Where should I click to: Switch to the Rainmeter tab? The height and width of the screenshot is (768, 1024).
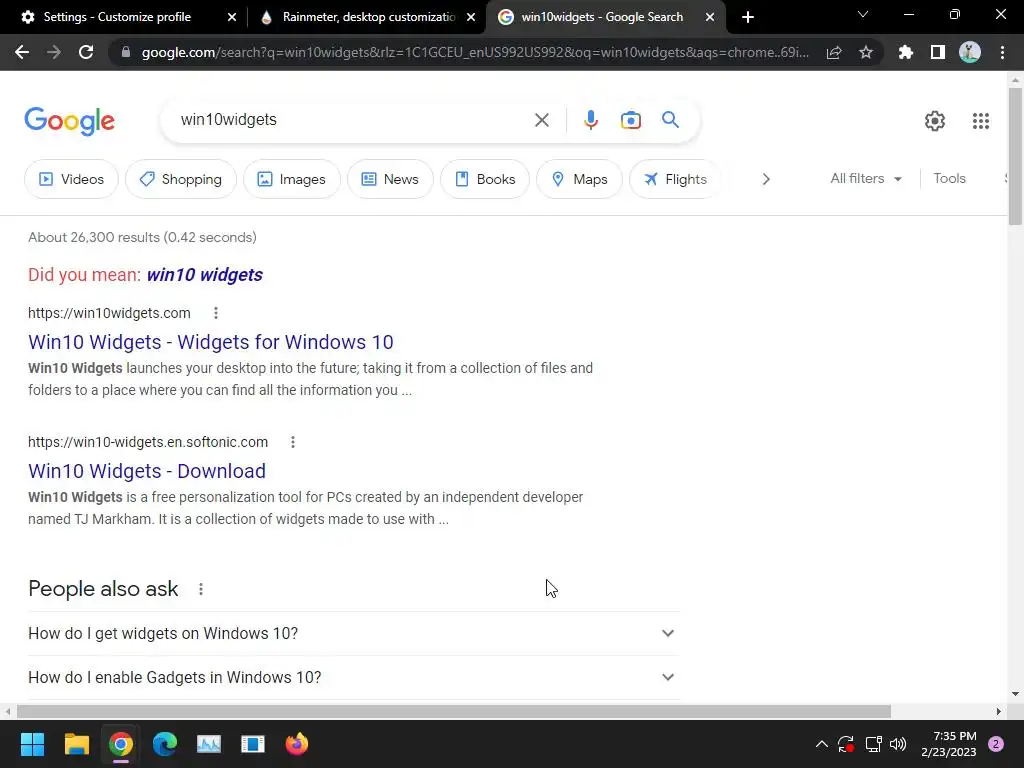pos(368,17)
